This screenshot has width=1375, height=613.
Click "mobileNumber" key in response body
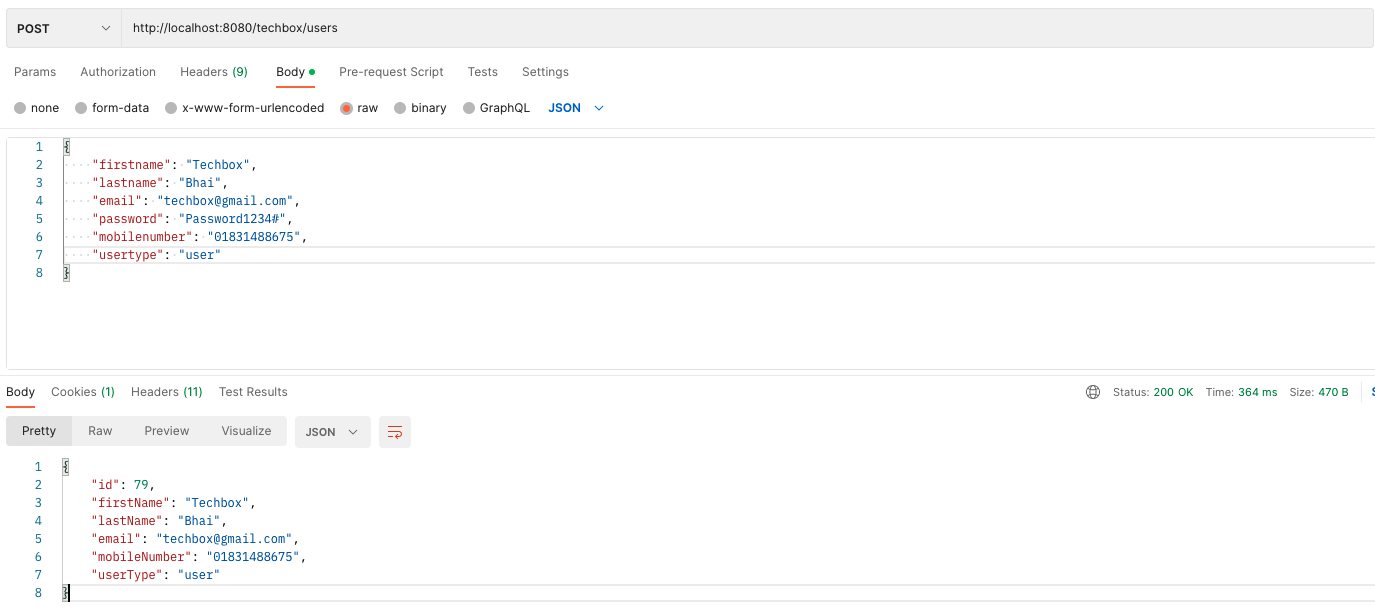click(x=142, y=557)
